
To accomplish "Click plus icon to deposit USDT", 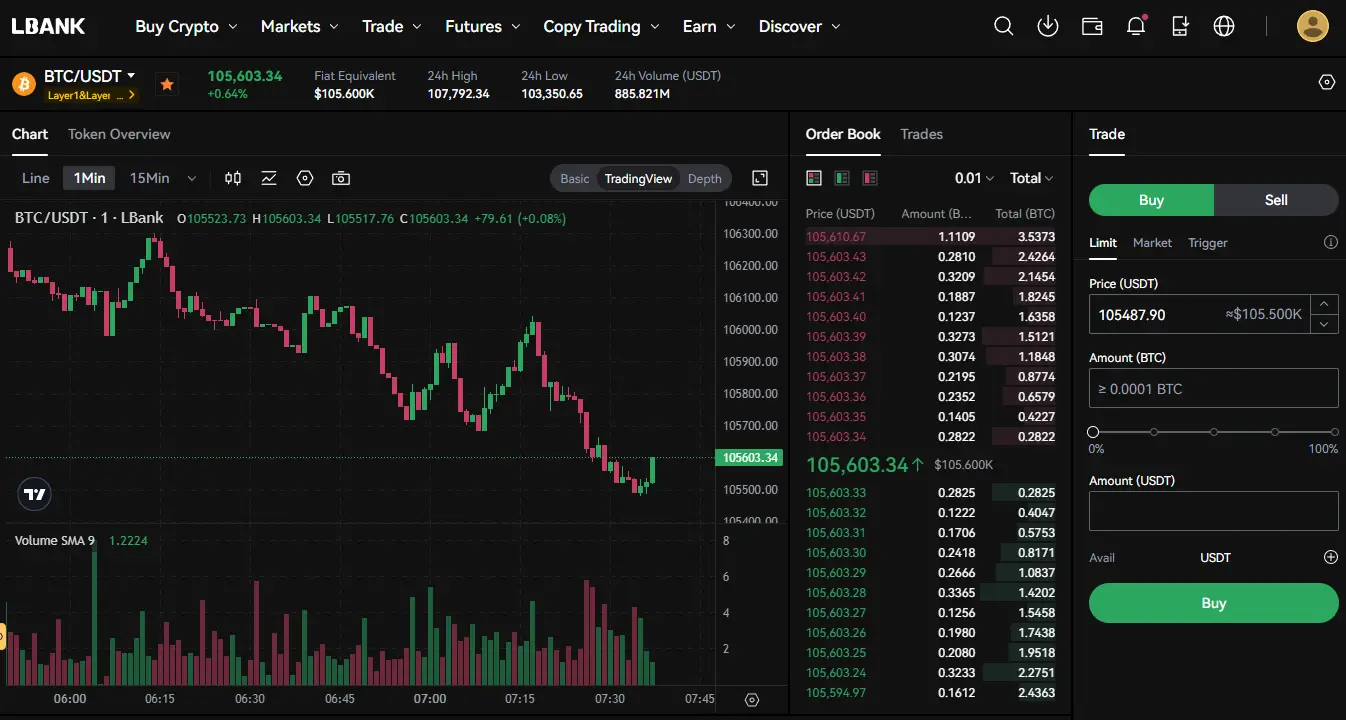I will [x=1330, y=557].
